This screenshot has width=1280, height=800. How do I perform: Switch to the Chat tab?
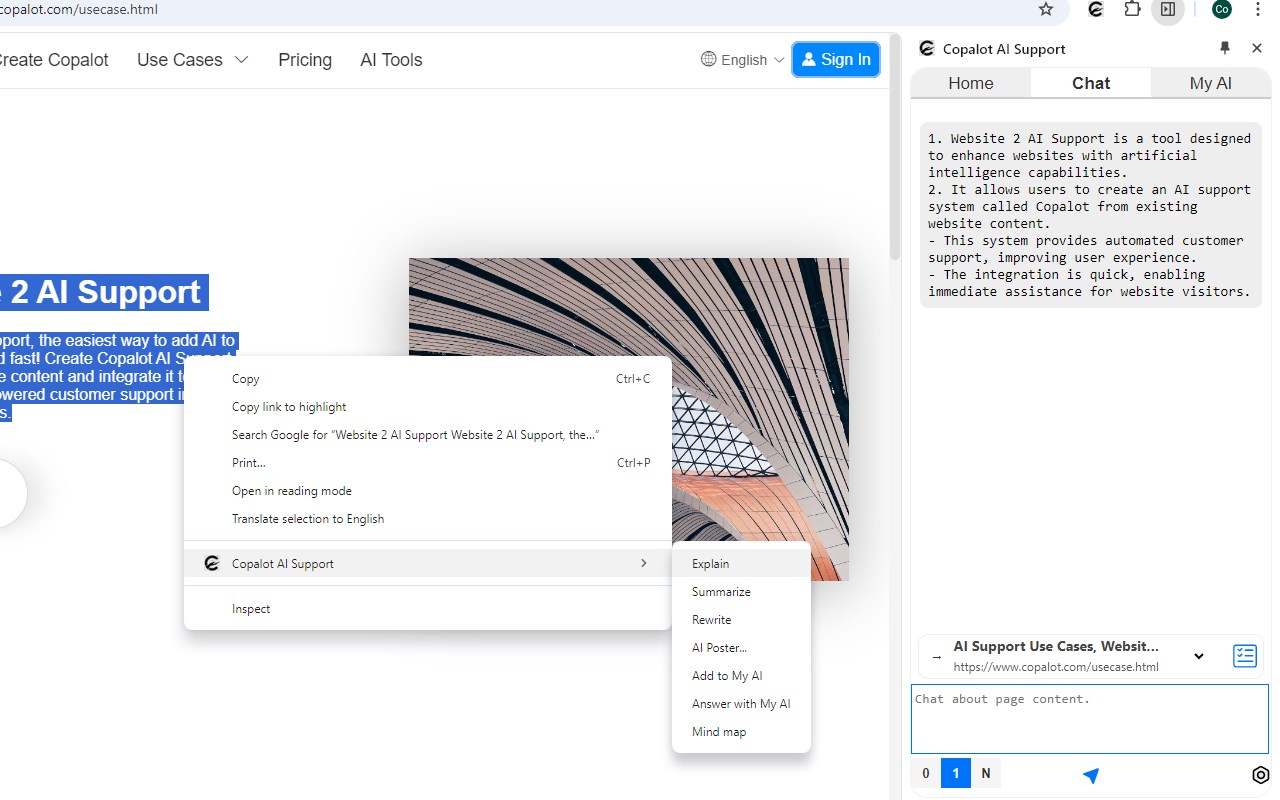[1091, 83]
